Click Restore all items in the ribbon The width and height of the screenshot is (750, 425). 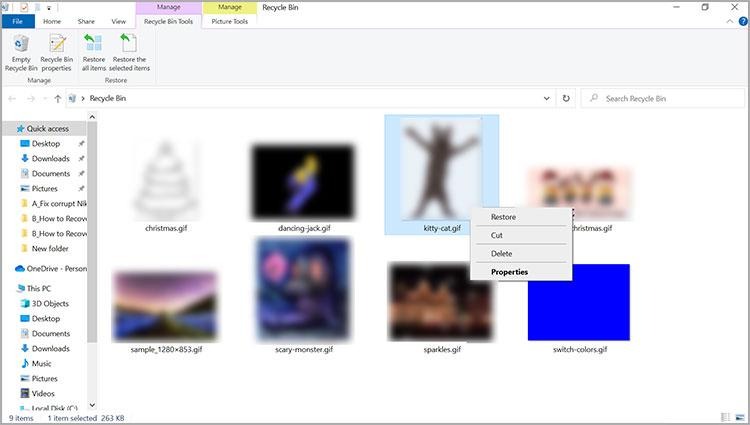click(93, 50)
